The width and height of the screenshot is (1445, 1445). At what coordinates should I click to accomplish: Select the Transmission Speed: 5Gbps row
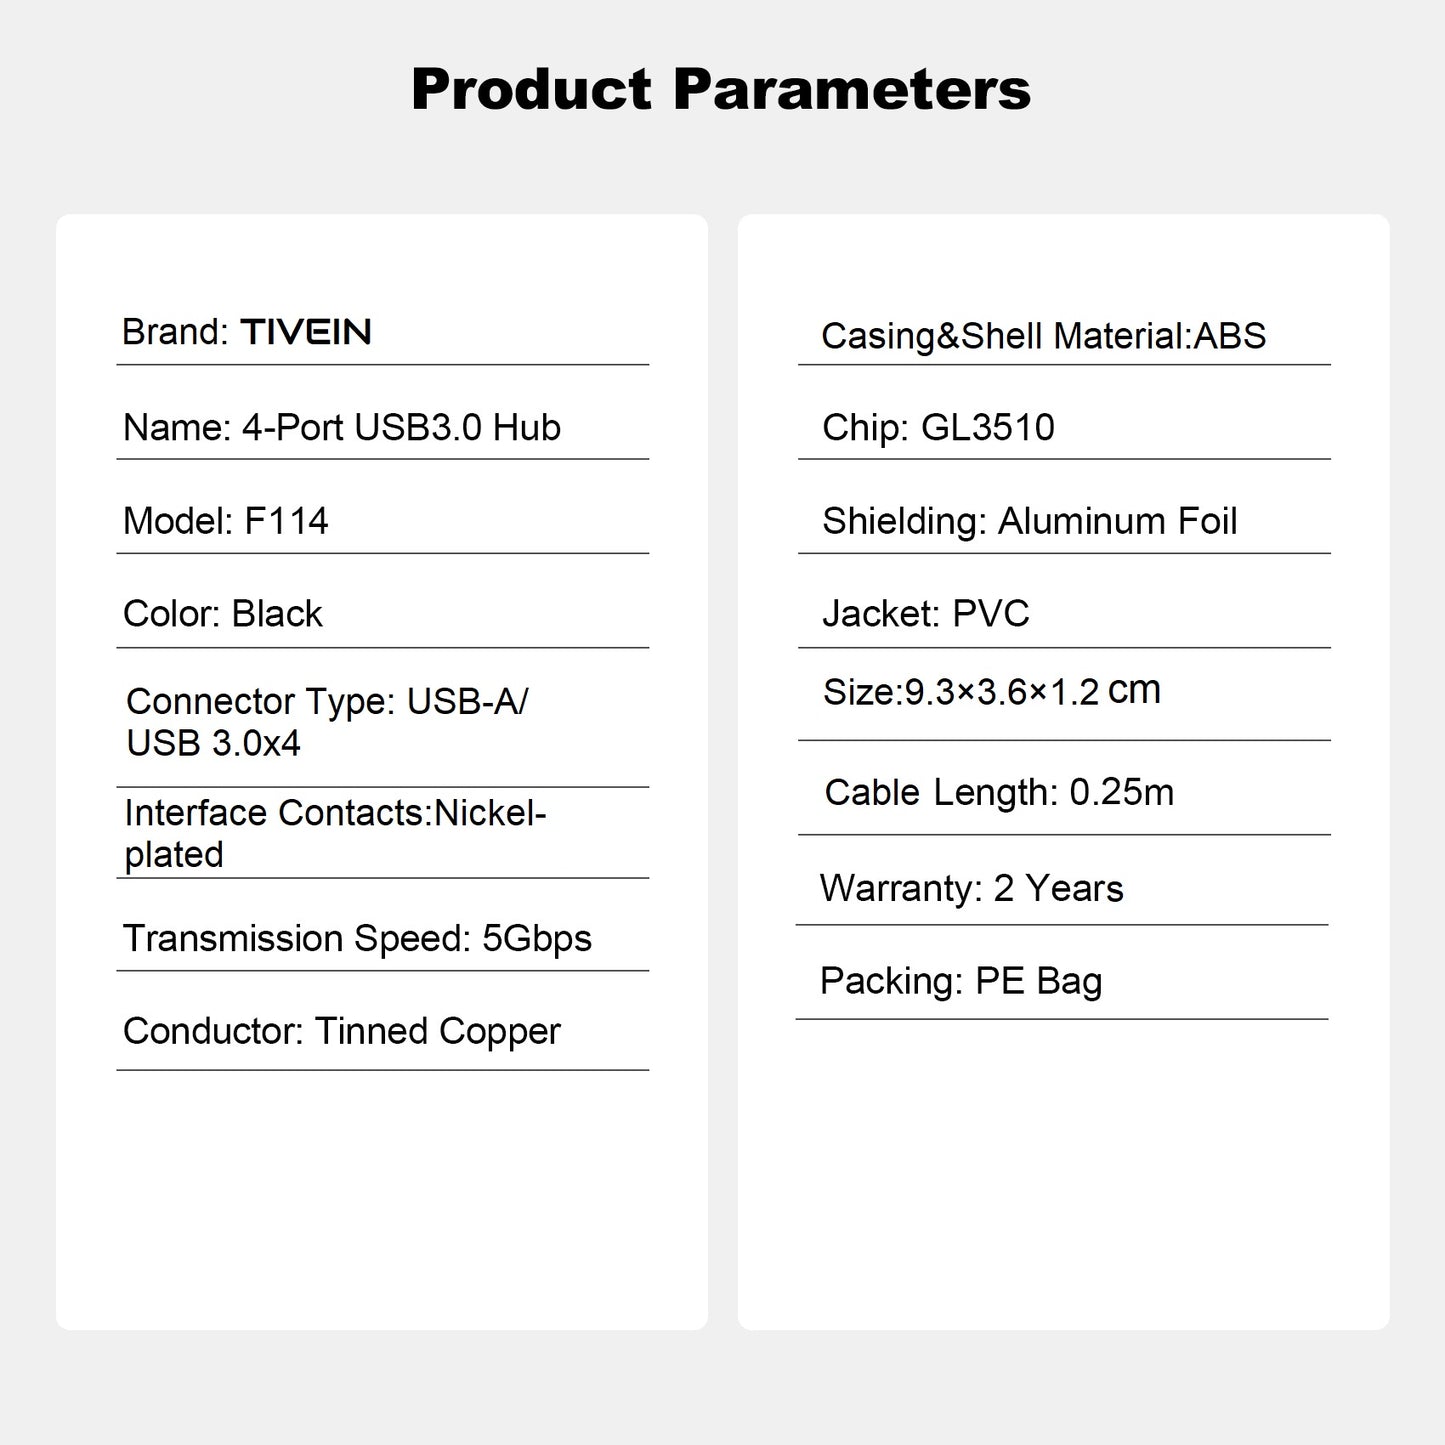pyautogui.click(x=357, y=939)
